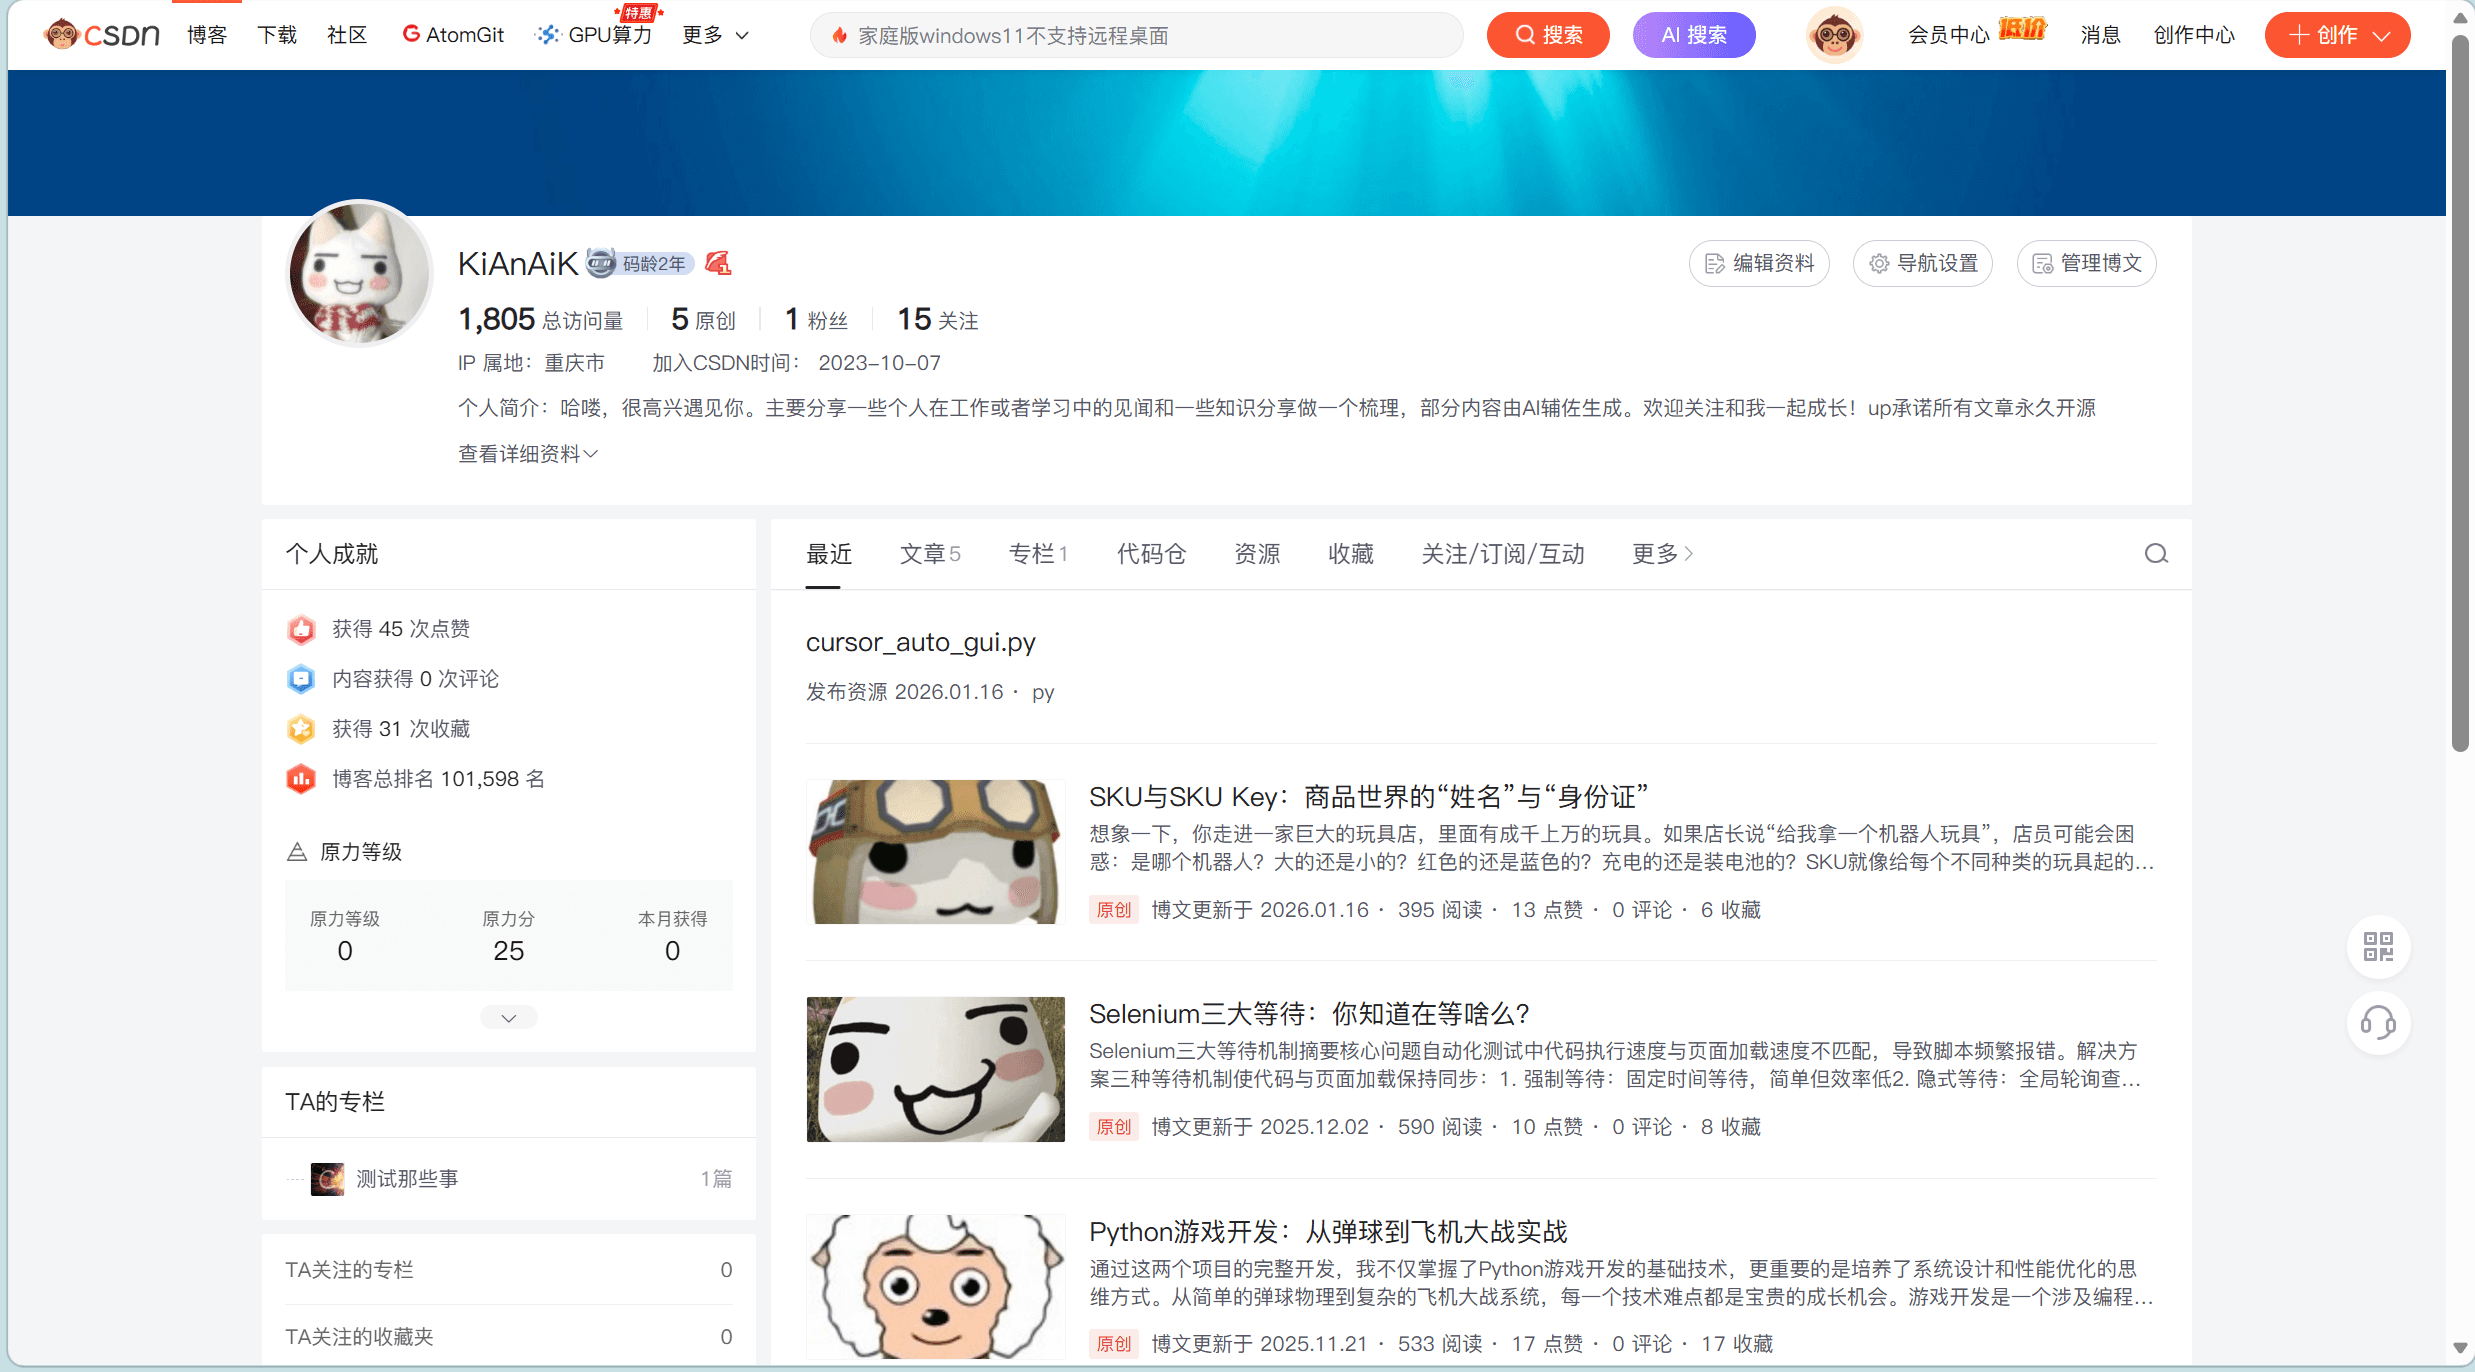This screenshot has height=1372, width=2475.
Task: Click the page vertical scrollbar thumb
Action: coord(2460,395)
